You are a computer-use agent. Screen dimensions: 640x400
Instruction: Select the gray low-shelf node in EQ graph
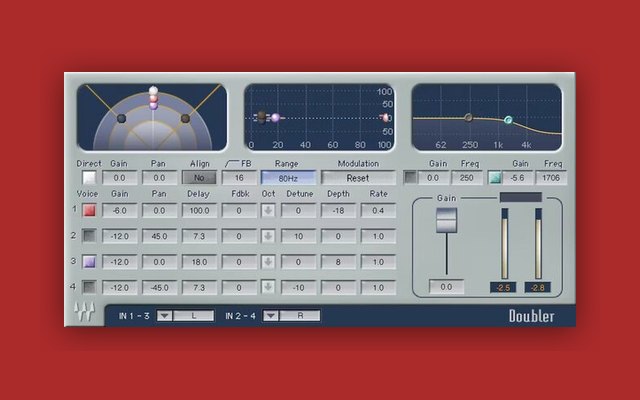[469, 118]
